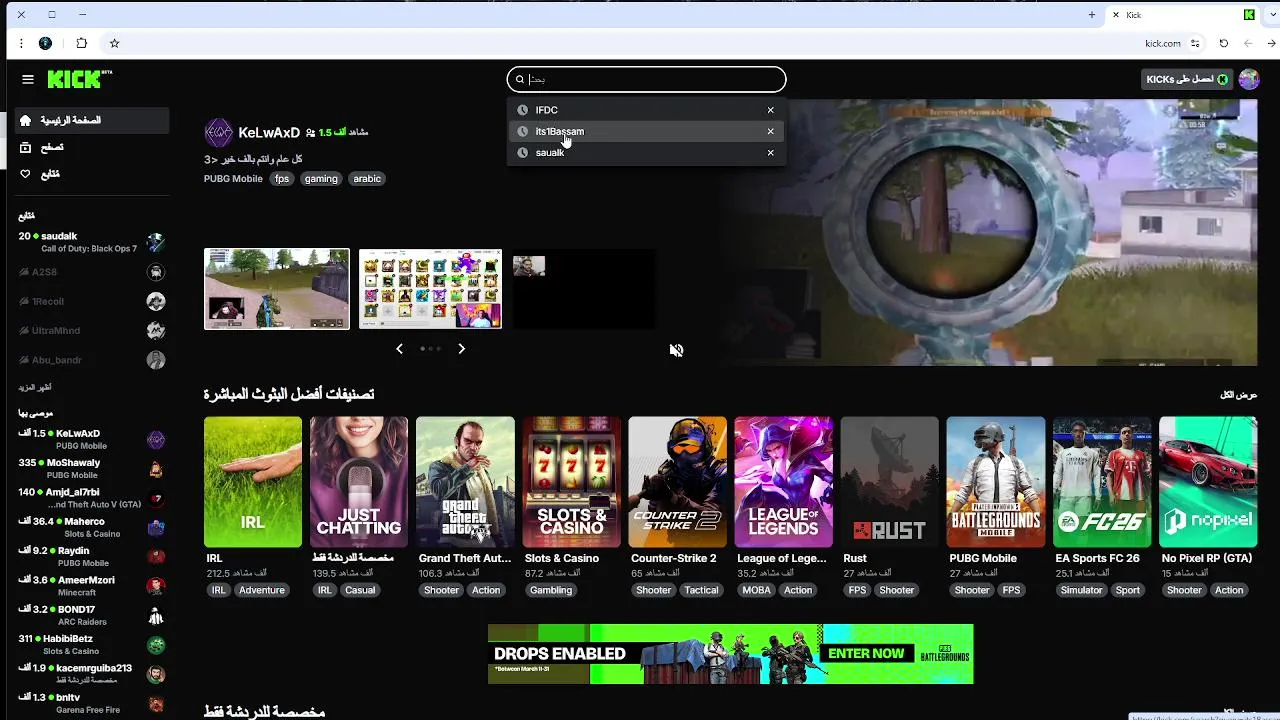Click the arabic tag under featured stream
The height and width of the screenshot is (720, 1280).
point(367,179)
